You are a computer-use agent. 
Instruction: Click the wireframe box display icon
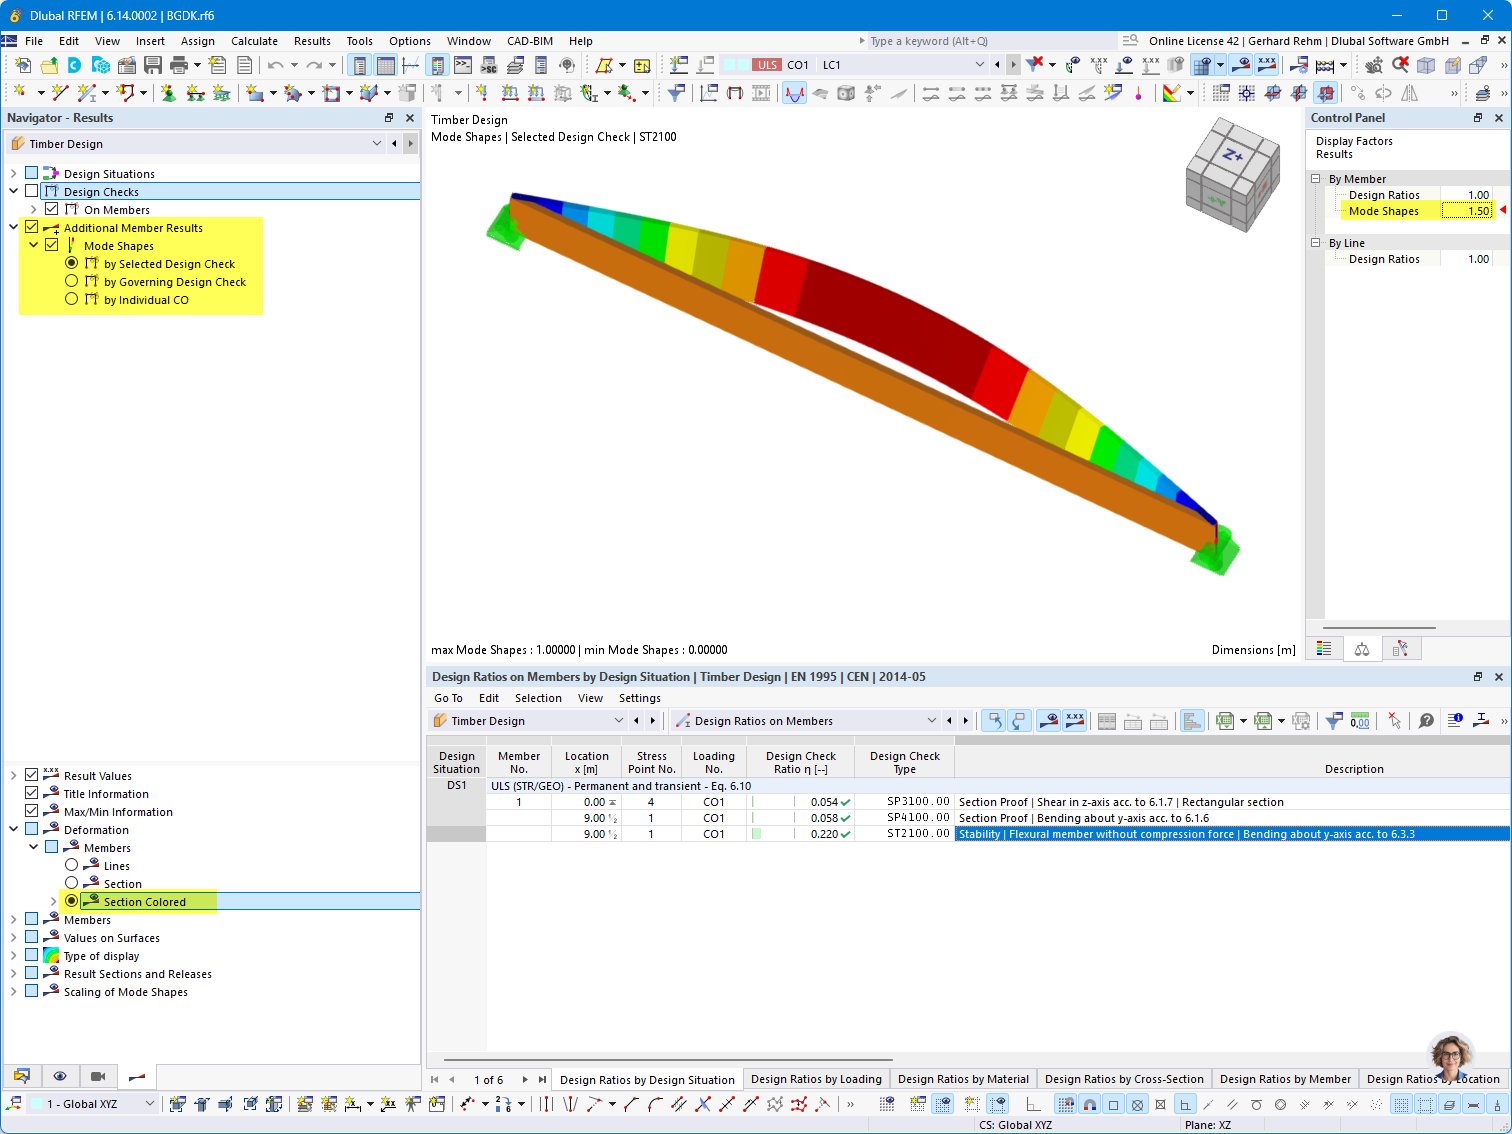click(x=1426, y=65)
